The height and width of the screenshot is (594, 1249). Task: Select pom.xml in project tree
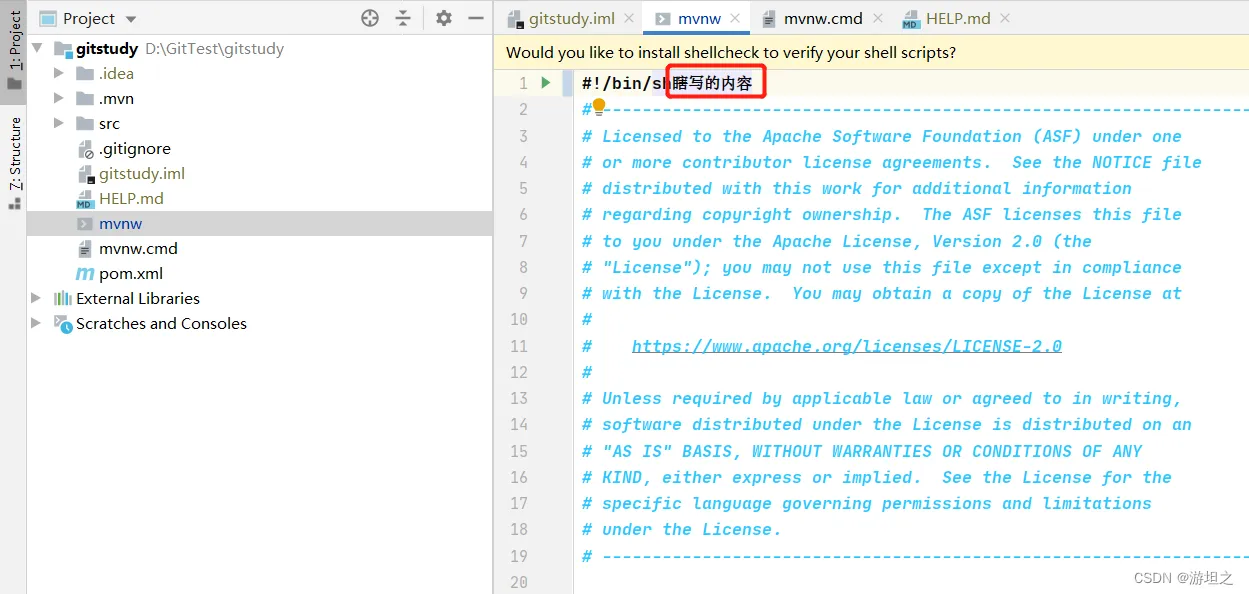tap(131, 273)
